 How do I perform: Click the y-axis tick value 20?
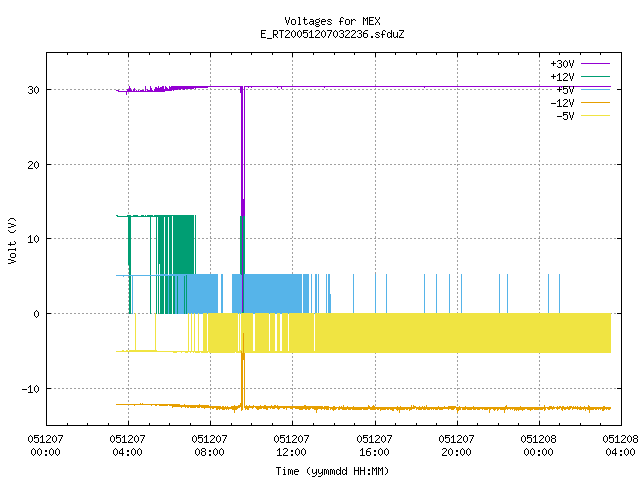(34, 165)
